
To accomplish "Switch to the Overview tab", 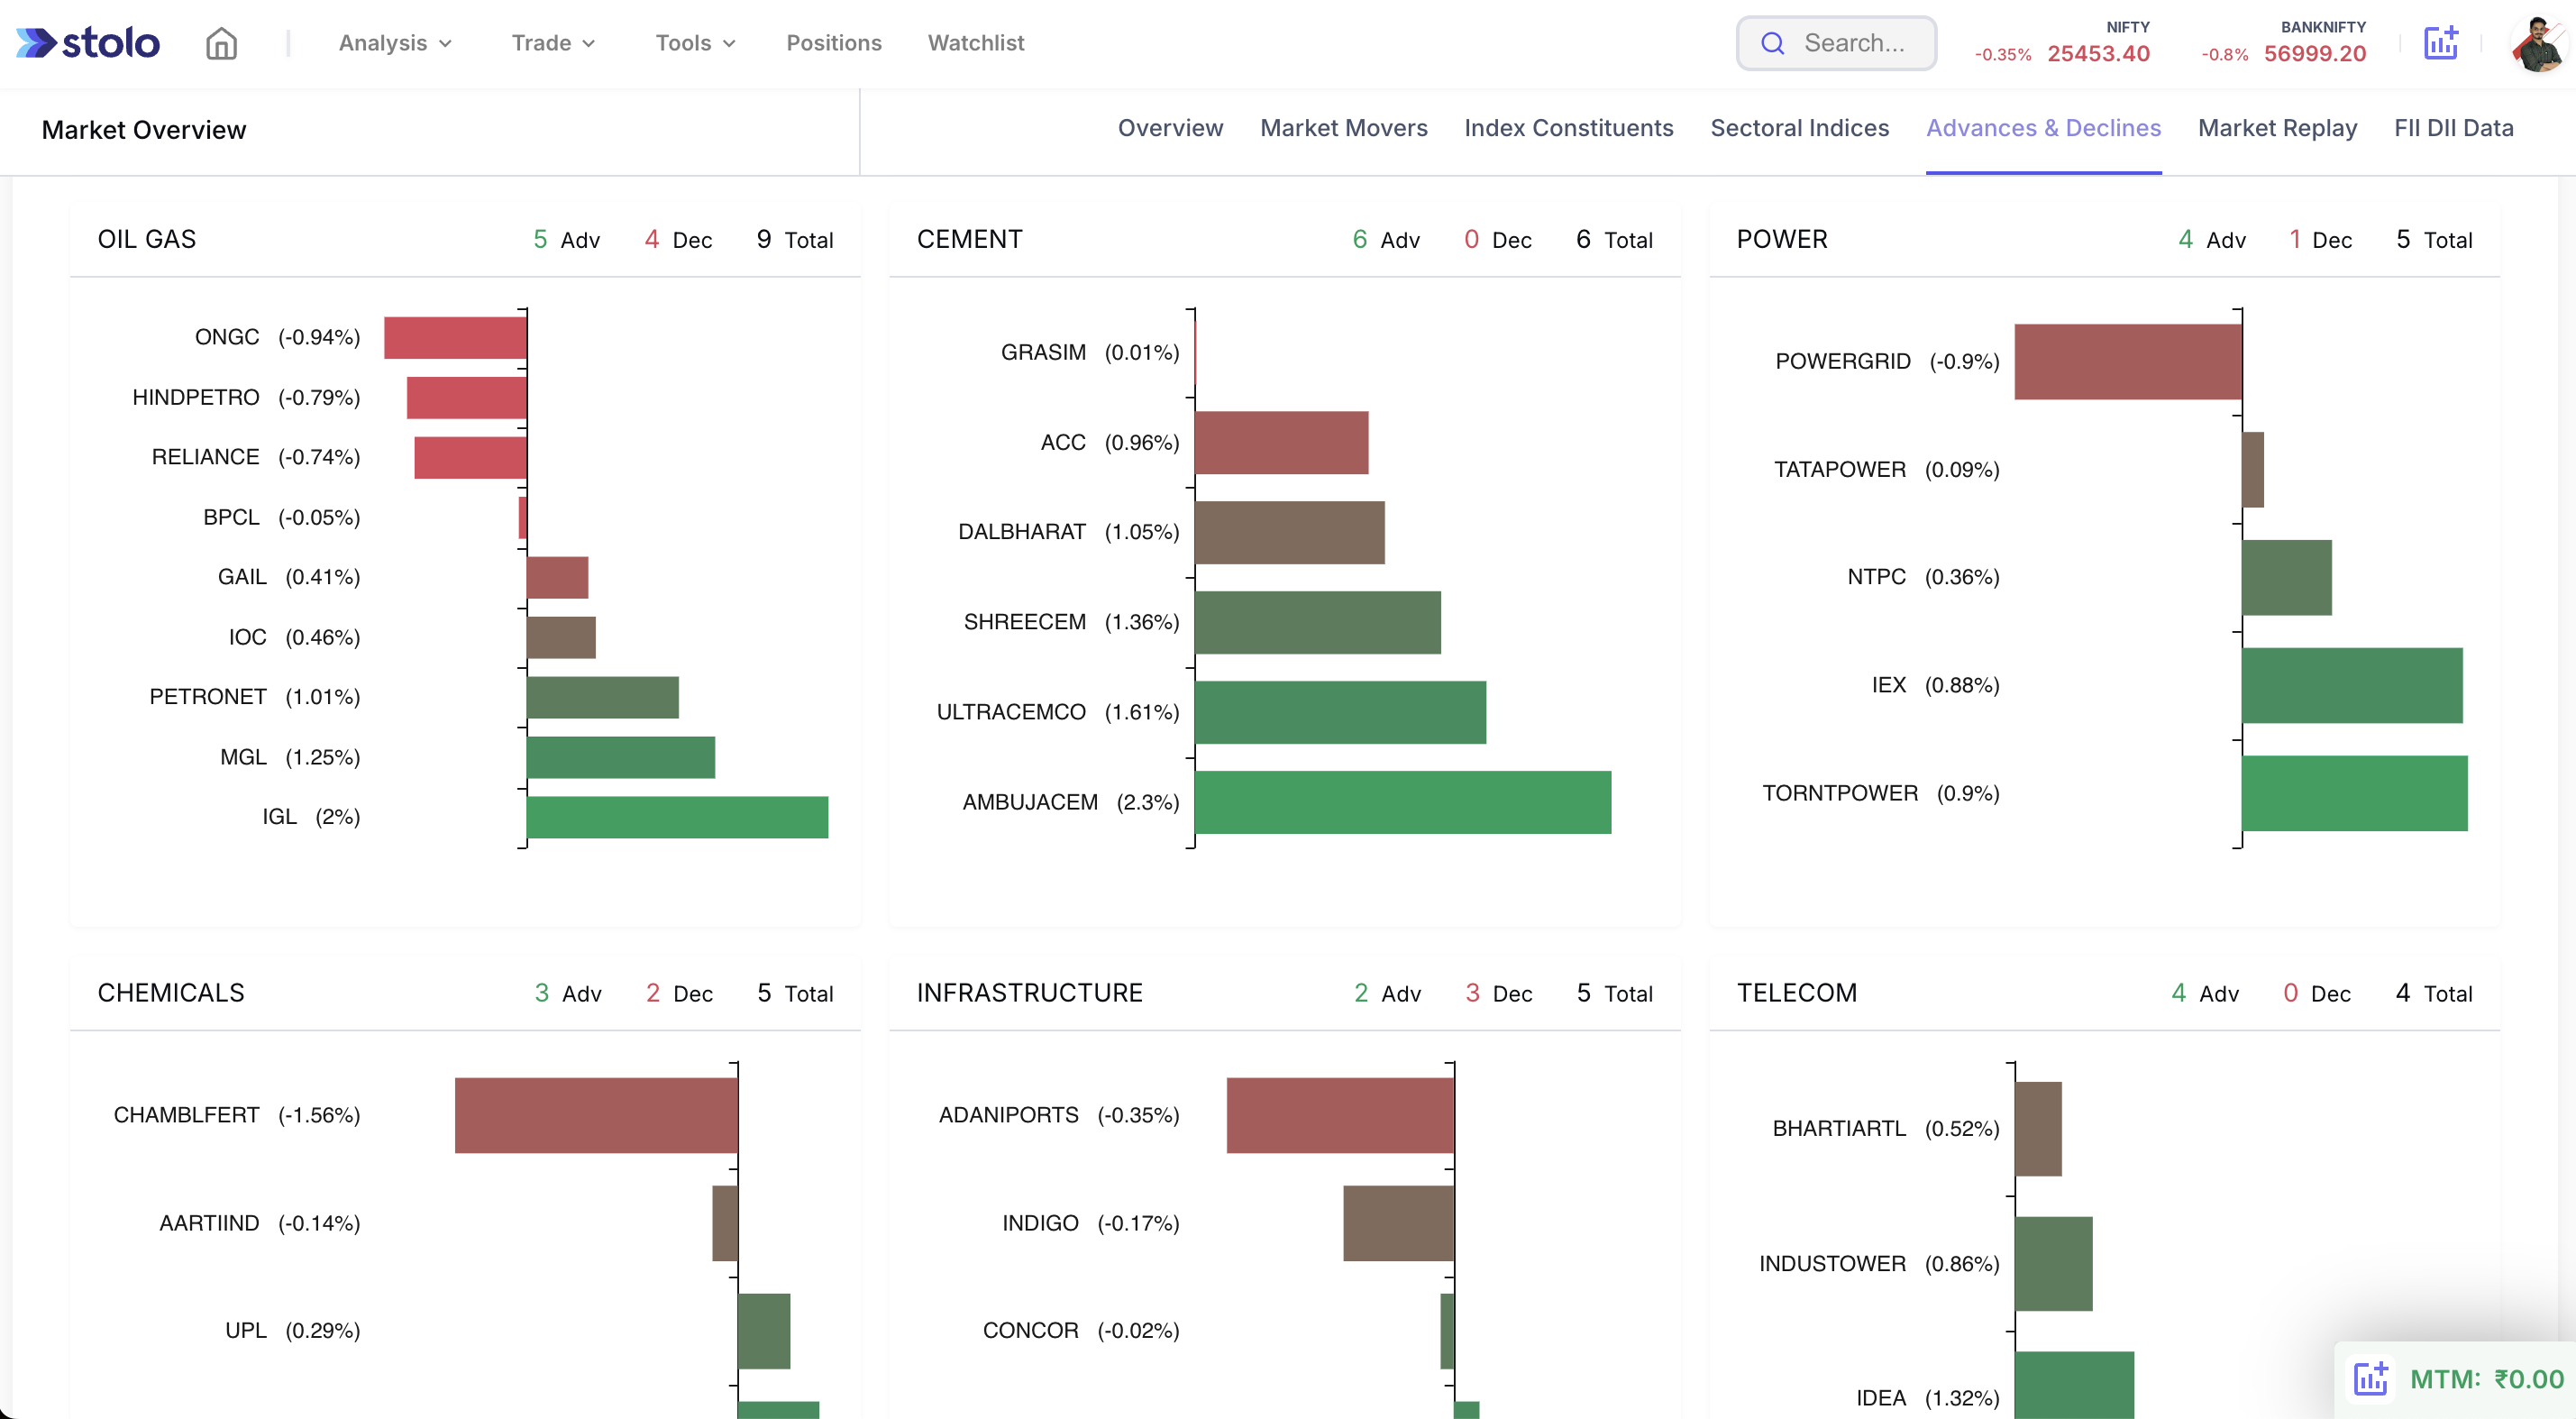I will [1170, 128].
